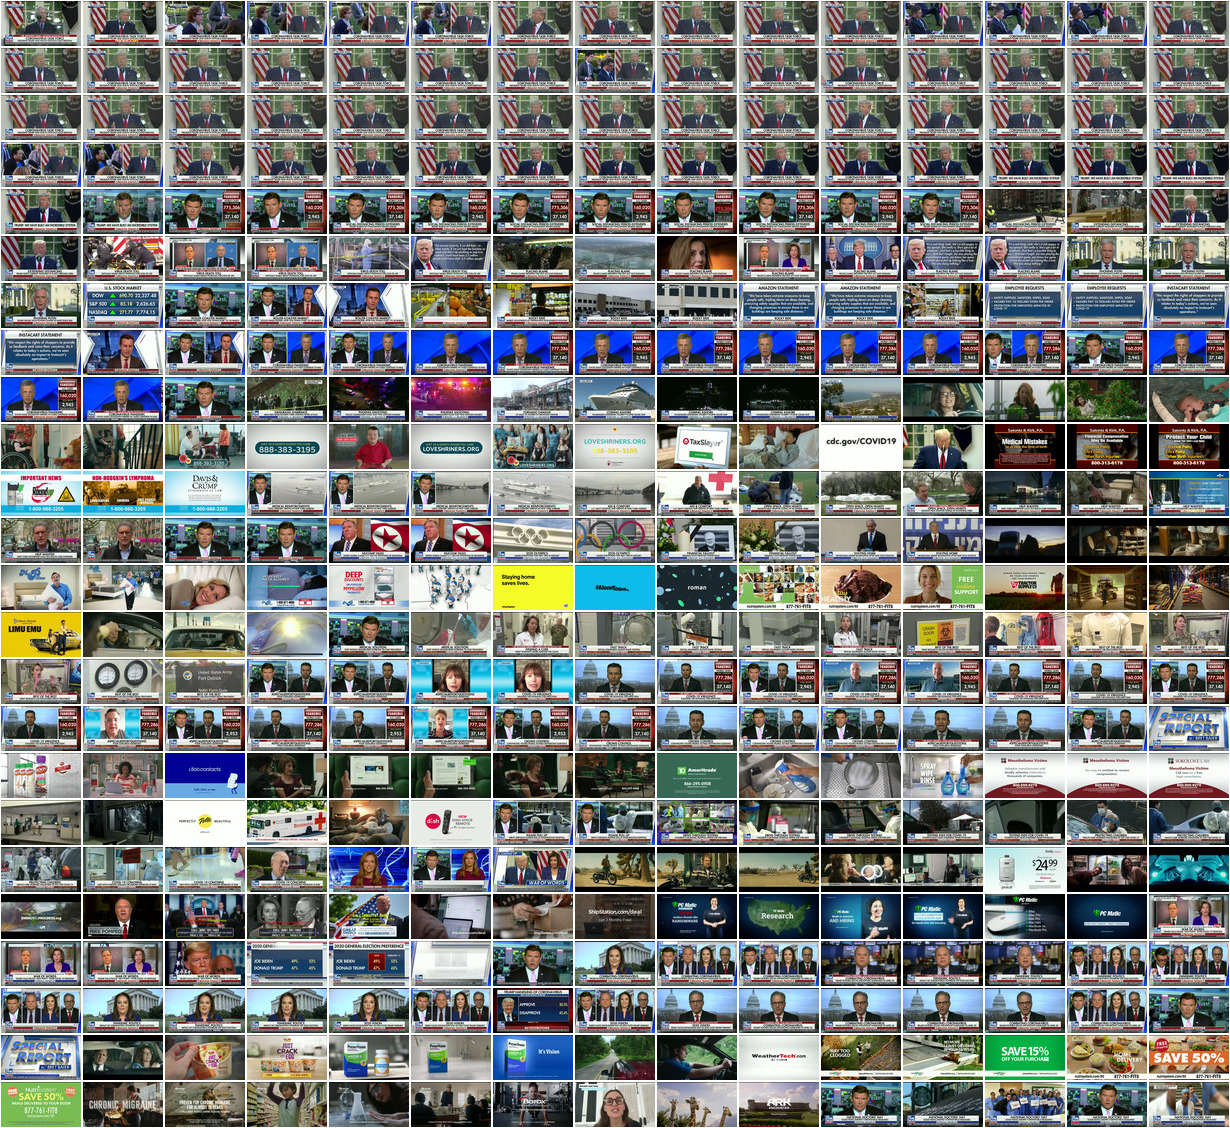Select the dark 'roman' logo frame
The height and width of the screenshot is (1128, 1230).
(696, 587)
